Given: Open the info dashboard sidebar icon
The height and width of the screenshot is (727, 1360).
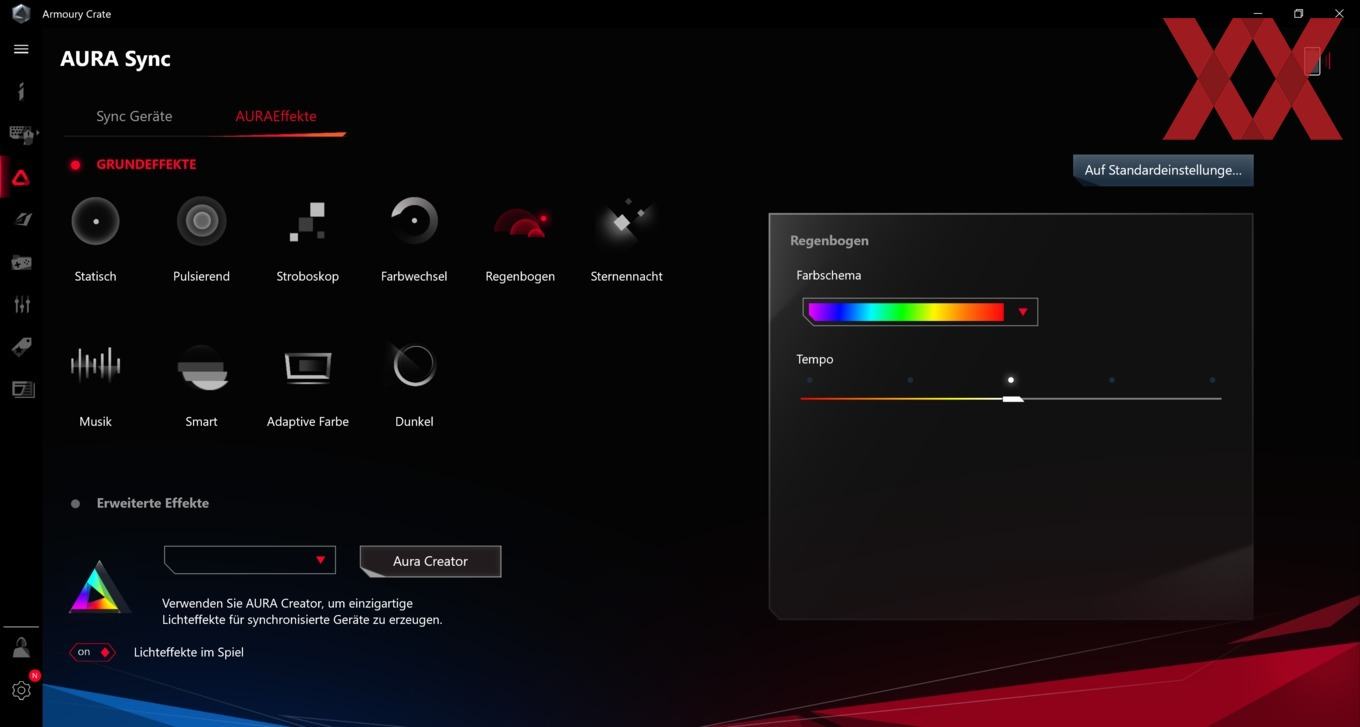Looking at the screenshot, I should pyautogui.click(x=21, y=91).
